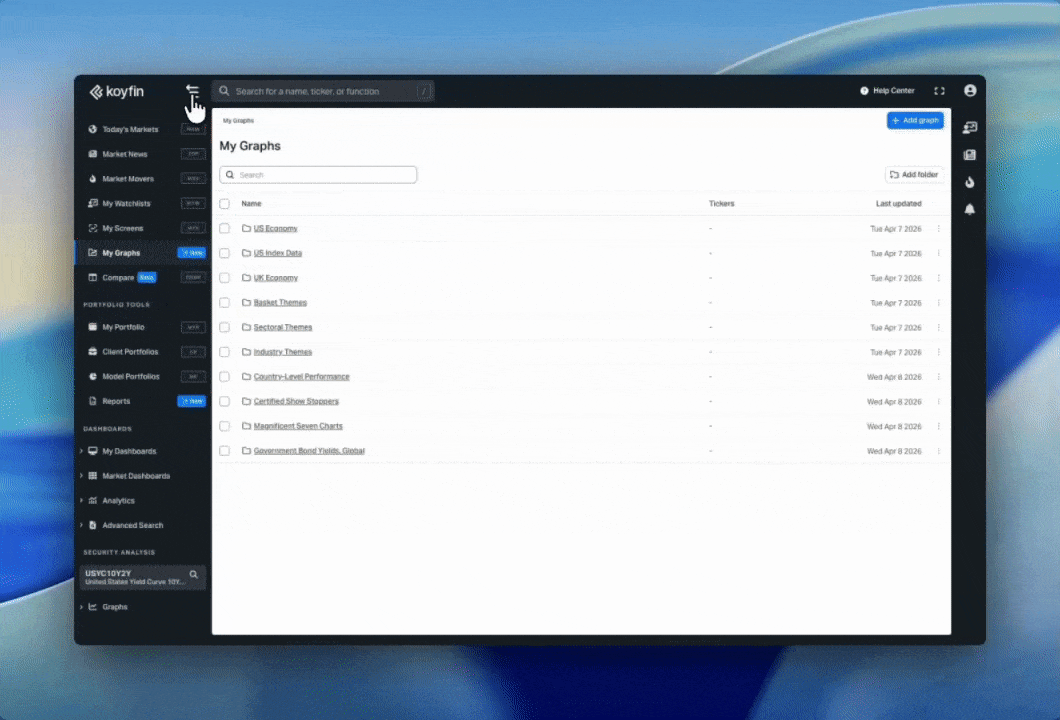Click the fullscreen icon in the top bar
Image resolution: width=1060 pixels, height=720 pixels.
939,91
